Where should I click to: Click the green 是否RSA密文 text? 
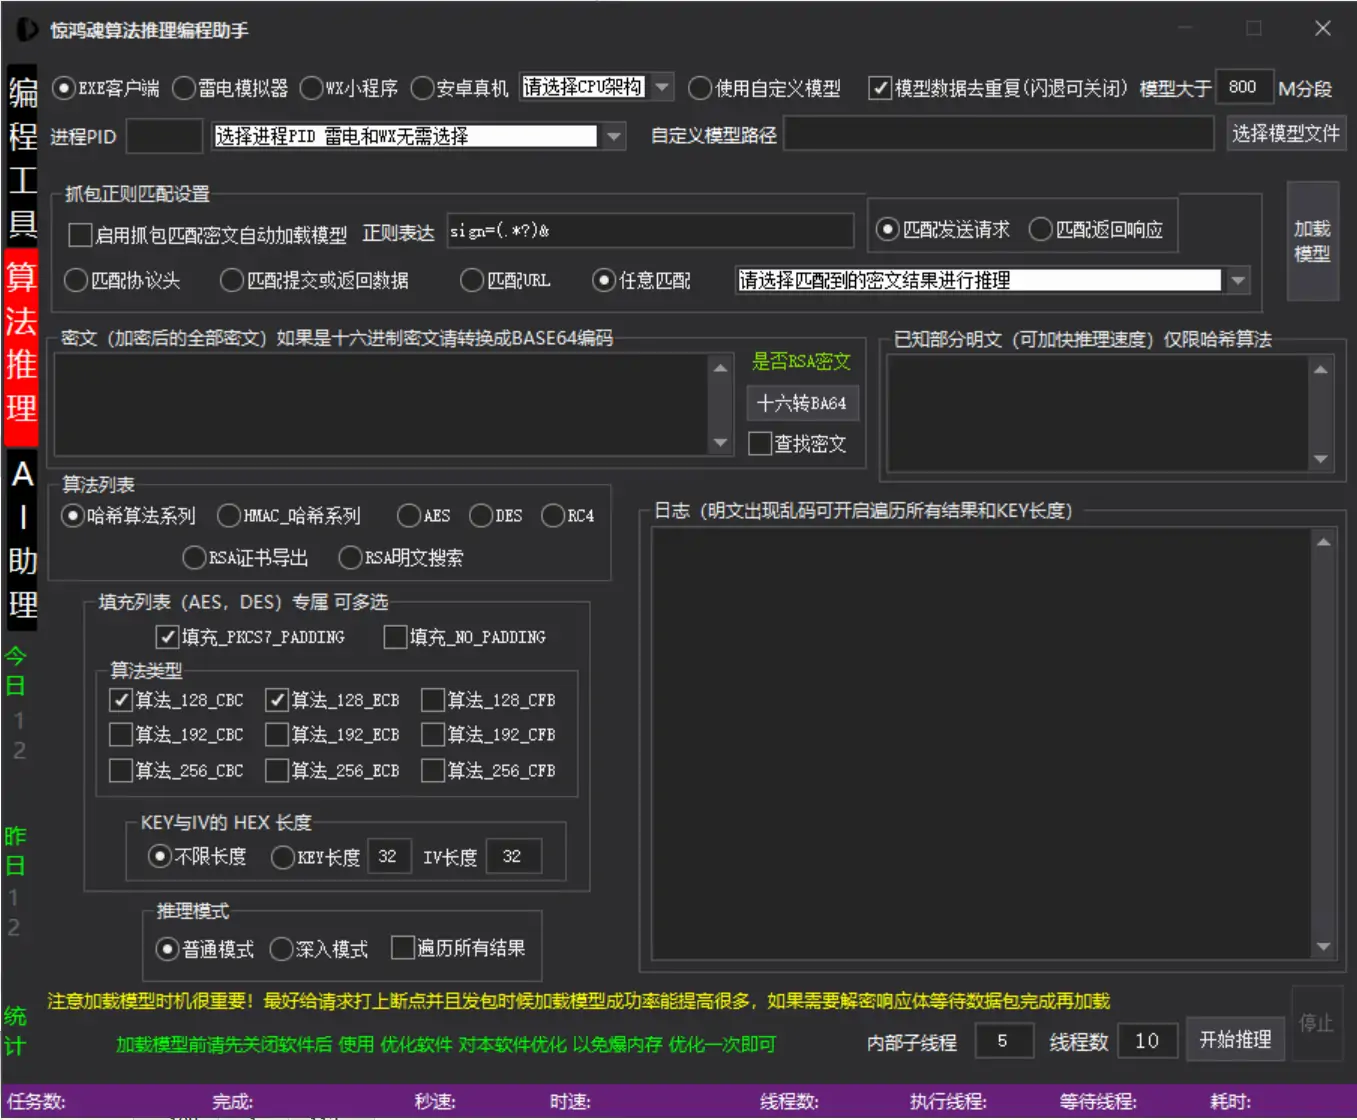[x=801, y=362]
